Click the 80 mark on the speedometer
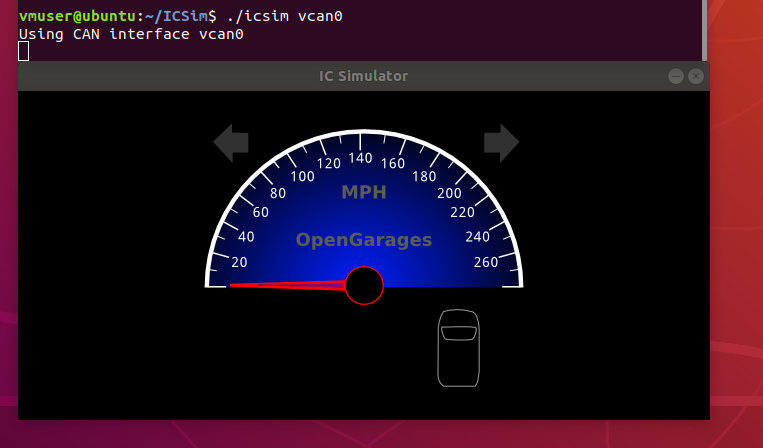 tap(278, 193)
